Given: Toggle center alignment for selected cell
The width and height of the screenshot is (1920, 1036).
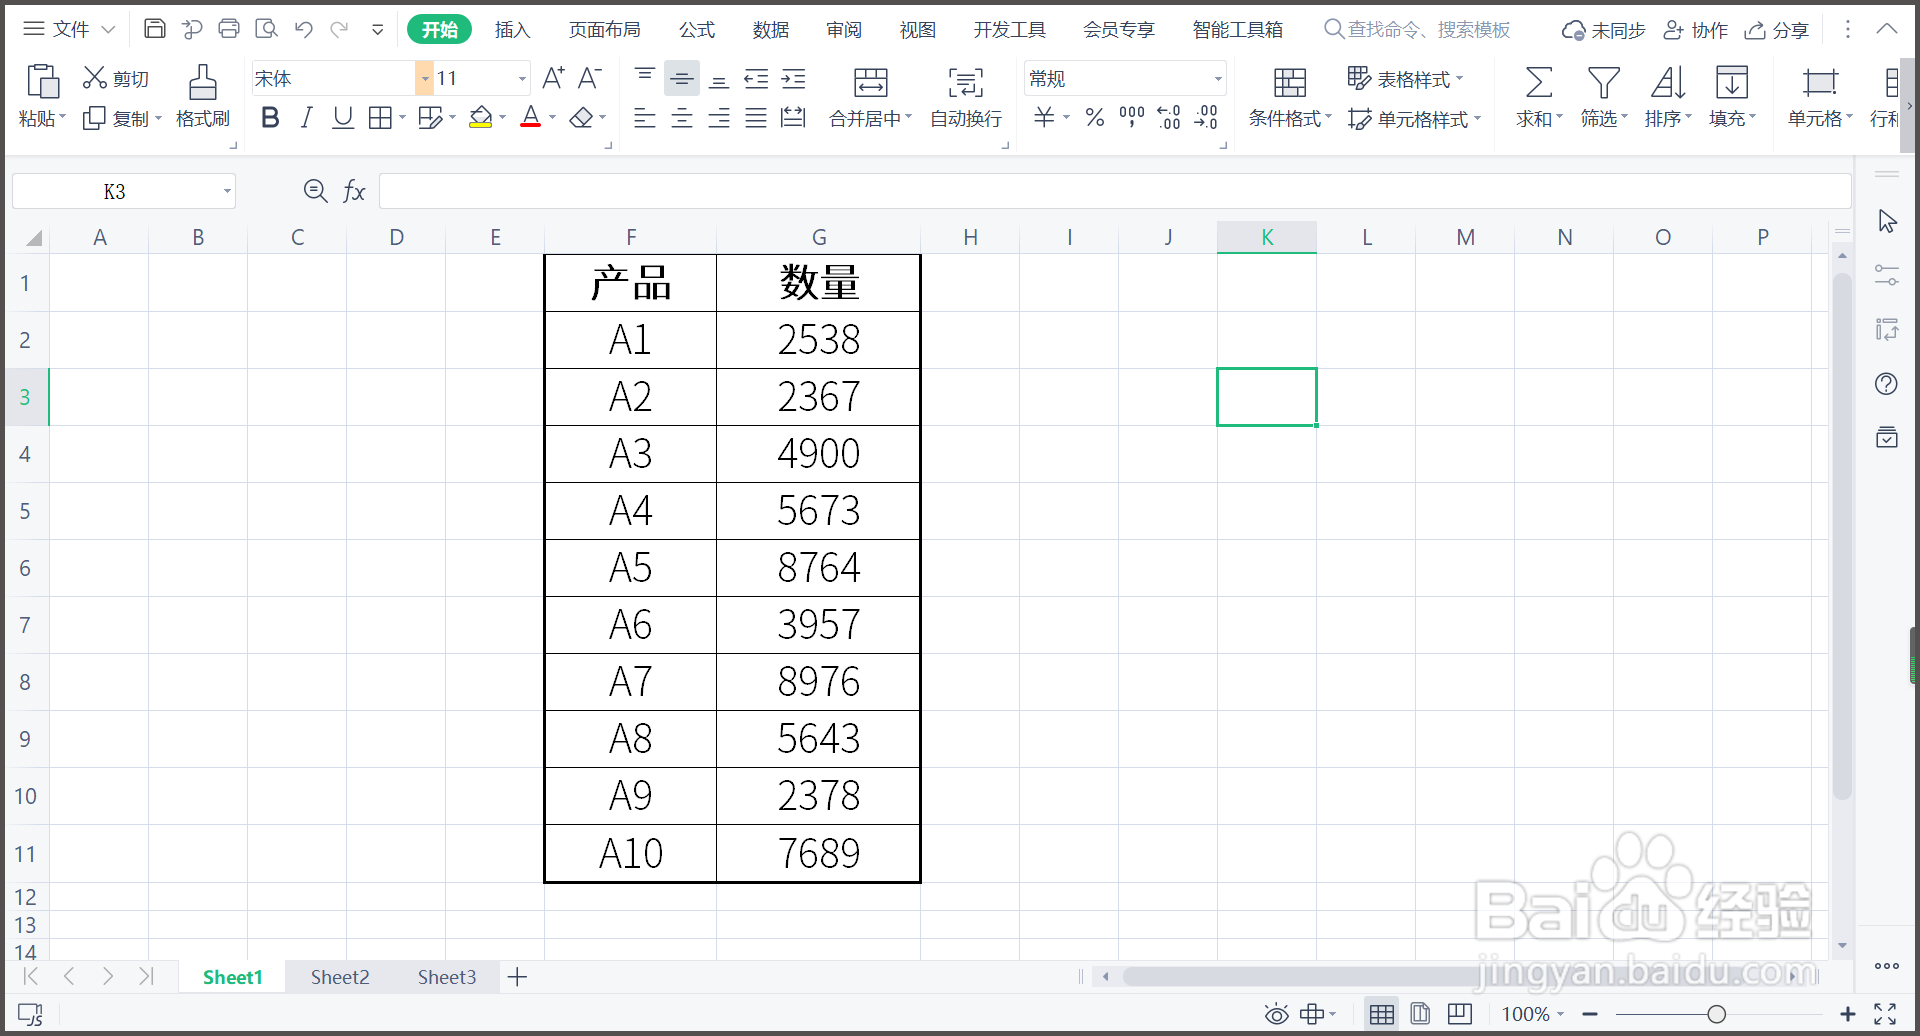Looking at the screenshot, I should (x=681, y=117).
